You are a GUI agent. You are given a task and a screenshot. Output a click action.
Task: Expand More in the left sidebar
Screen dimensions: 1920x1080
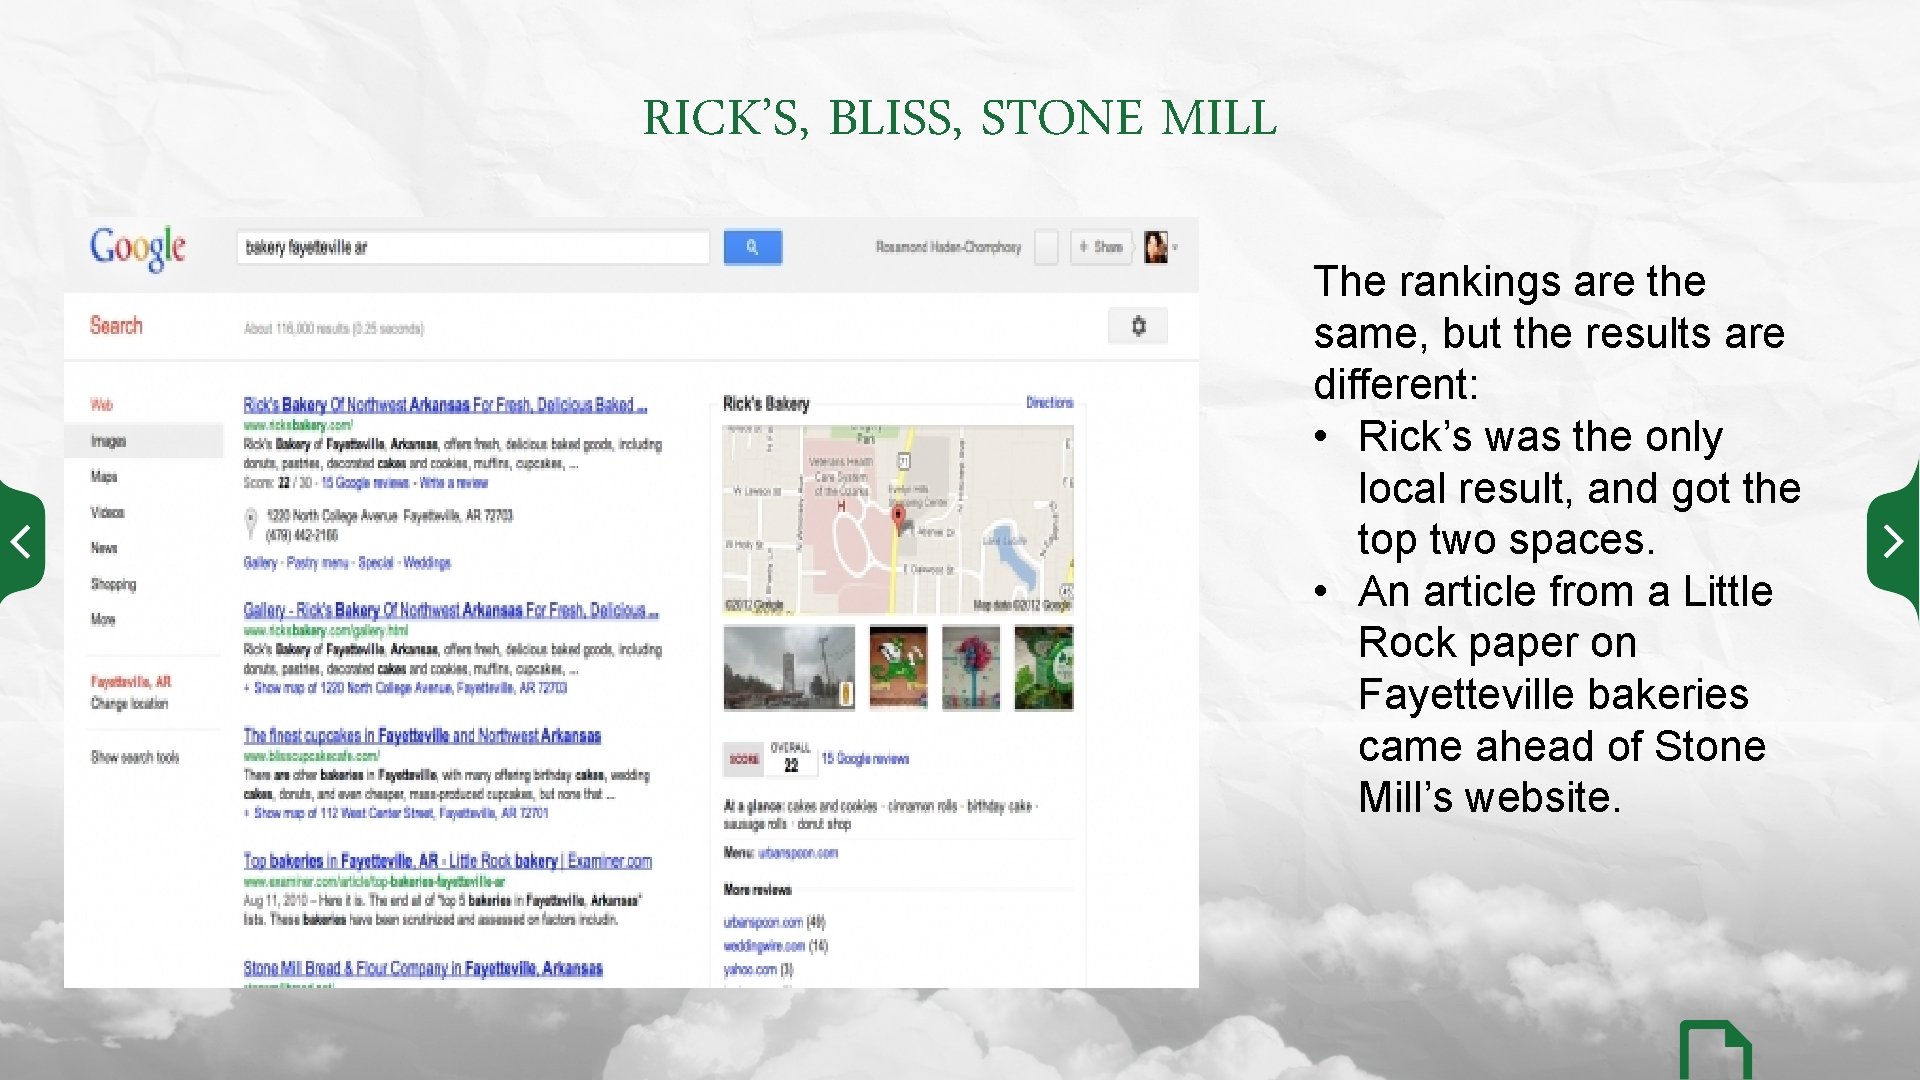(103, 620)
